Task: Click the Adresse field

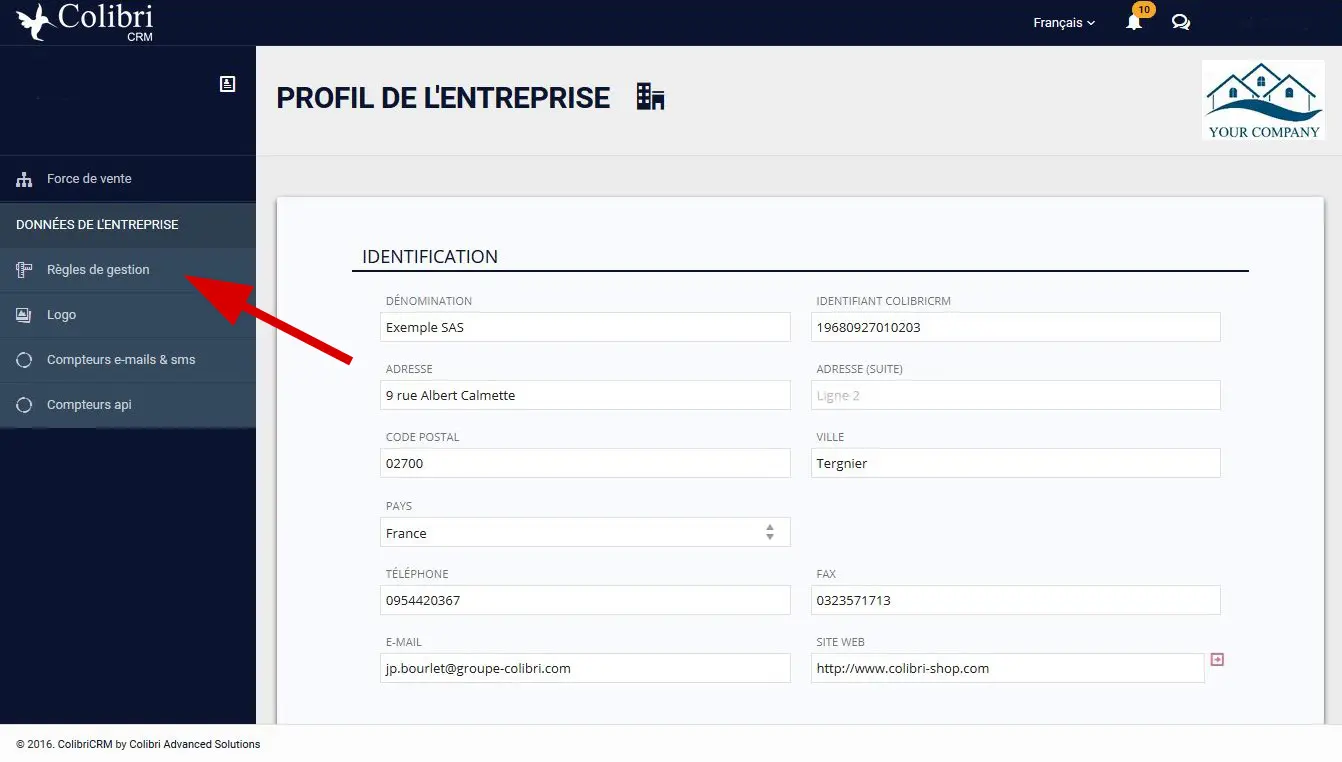Action: (585, 395)
